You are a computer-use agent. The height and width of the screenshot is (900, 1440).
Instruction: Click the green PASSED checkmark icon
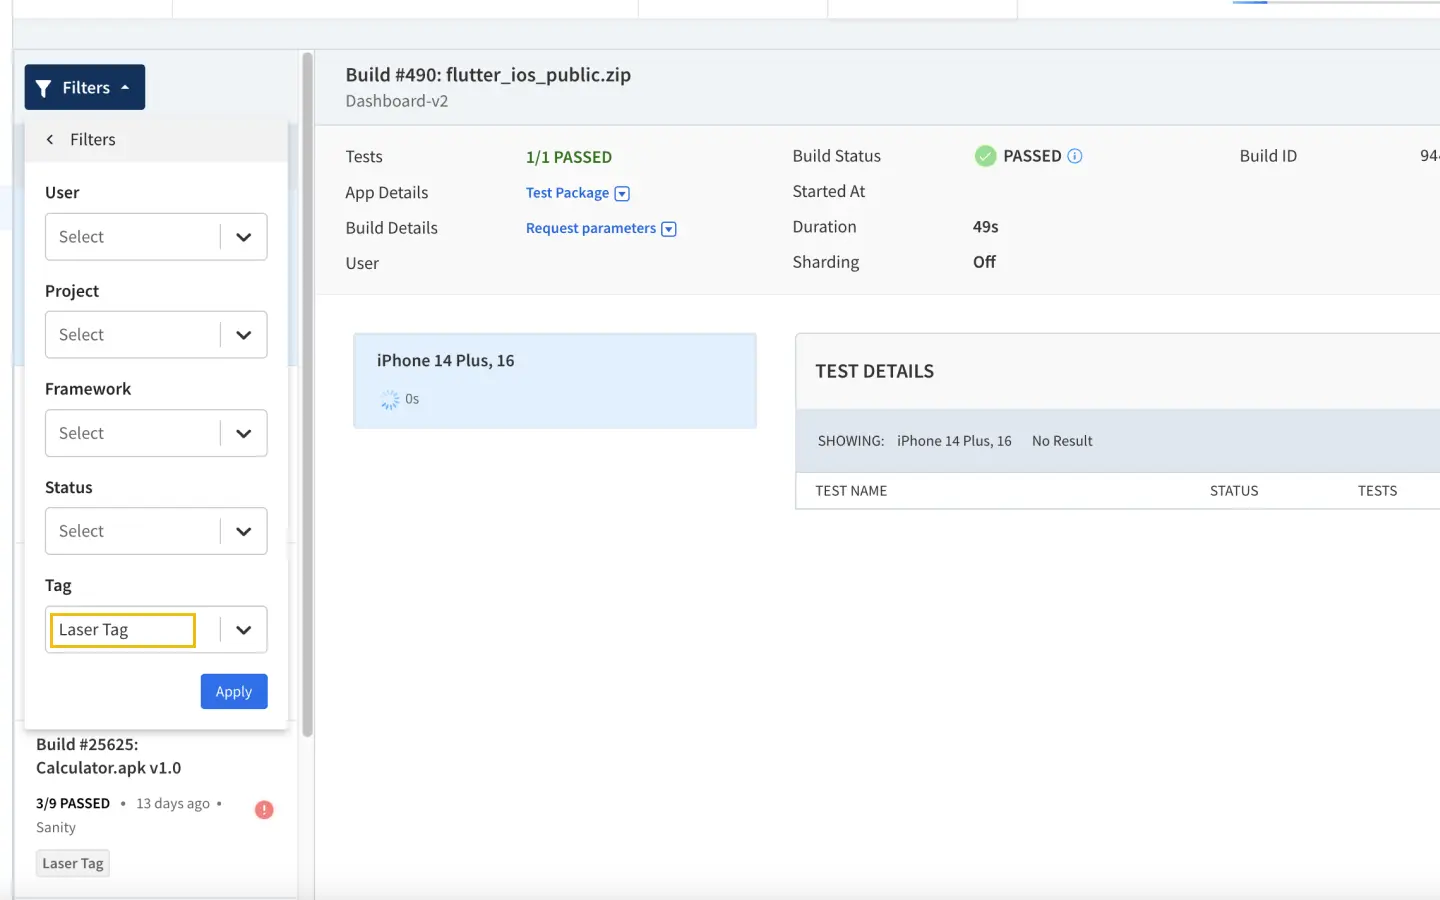coord(985,156)
